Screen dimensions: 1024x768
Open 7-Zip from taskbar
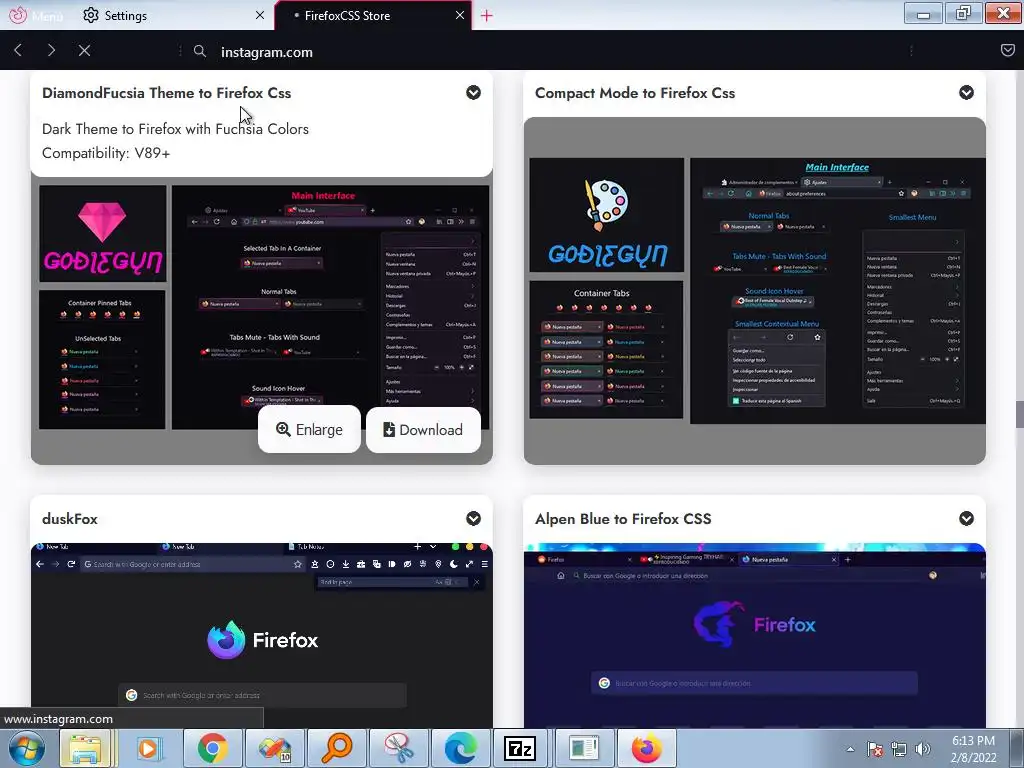(x=520, y=748)
